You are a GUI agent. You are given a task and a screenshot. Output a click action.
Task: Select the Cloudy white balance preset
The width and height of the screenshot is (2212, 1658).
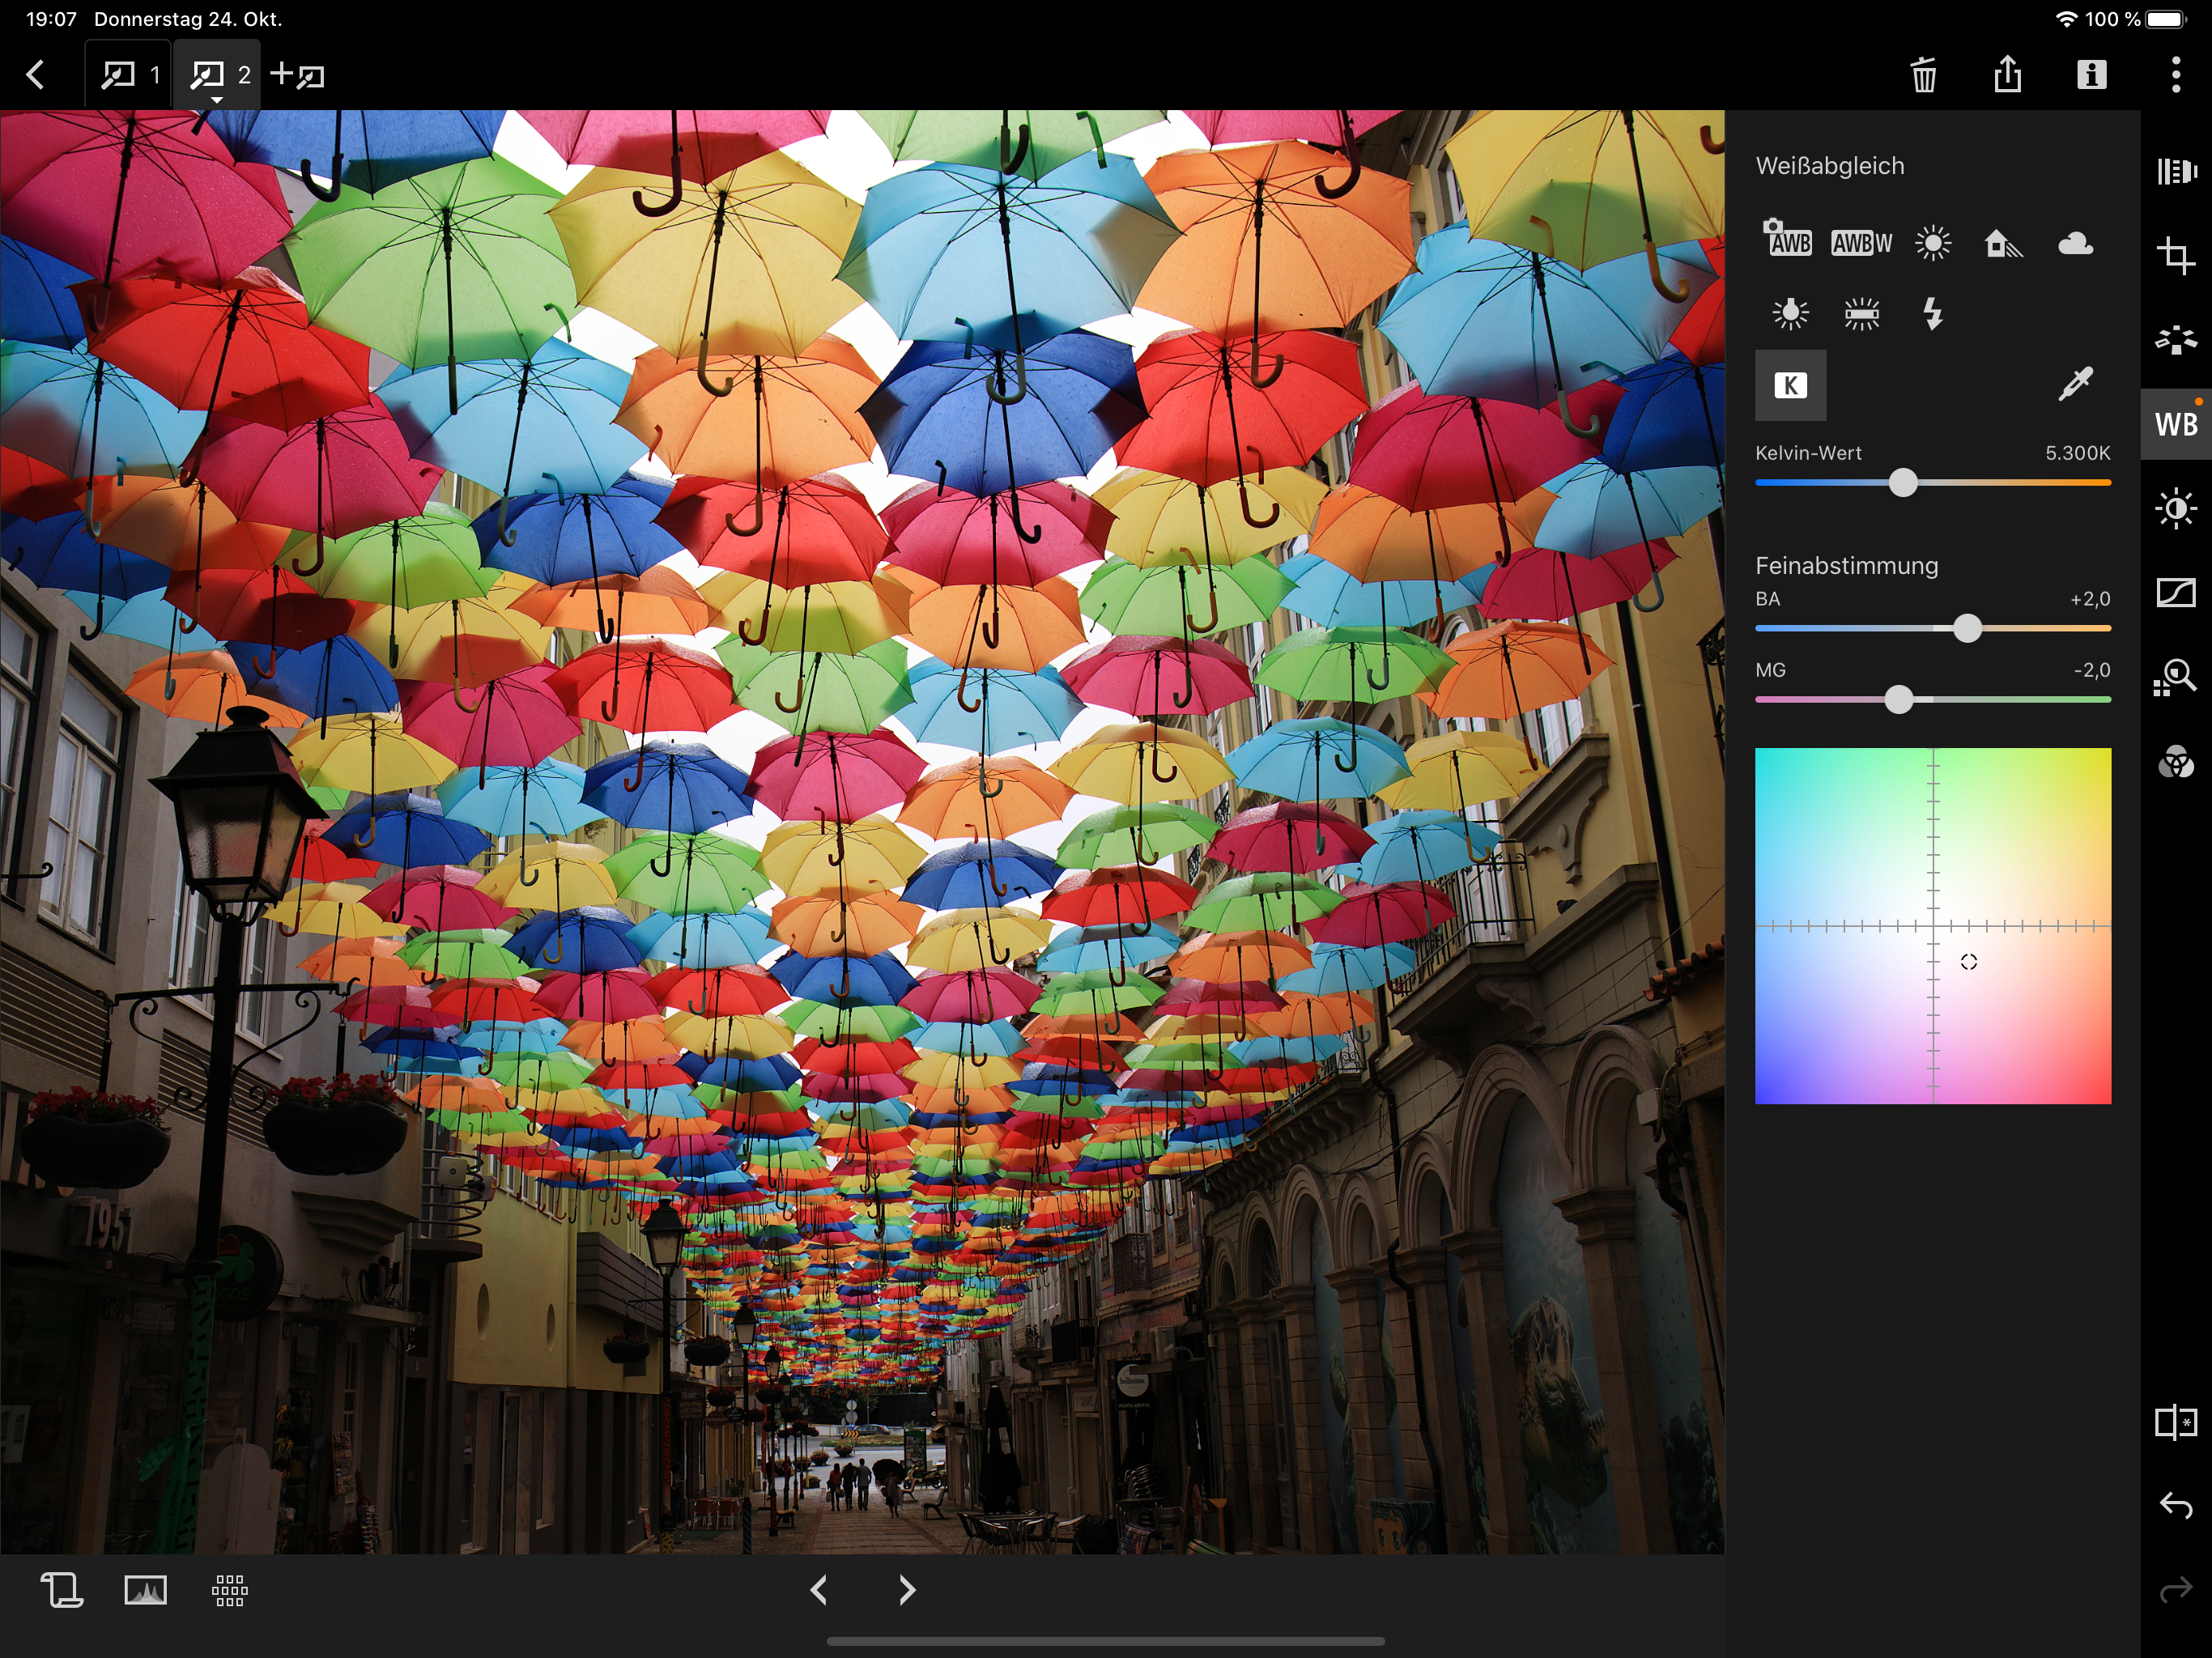(2075, 244)
